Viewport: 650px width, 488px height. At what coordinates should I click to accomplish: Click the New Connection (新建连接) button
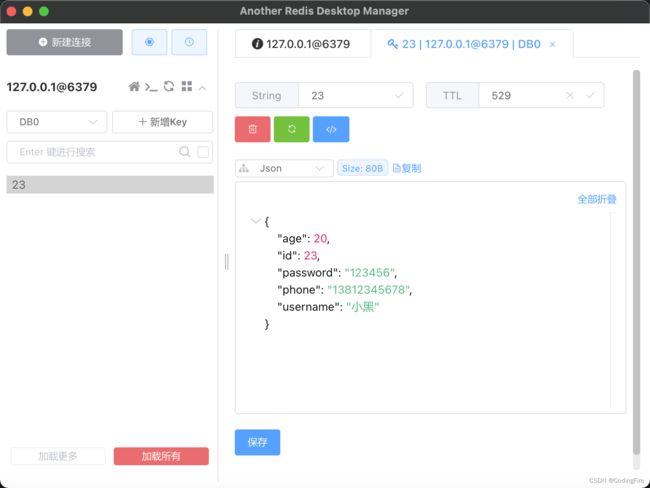click(64, 42)
